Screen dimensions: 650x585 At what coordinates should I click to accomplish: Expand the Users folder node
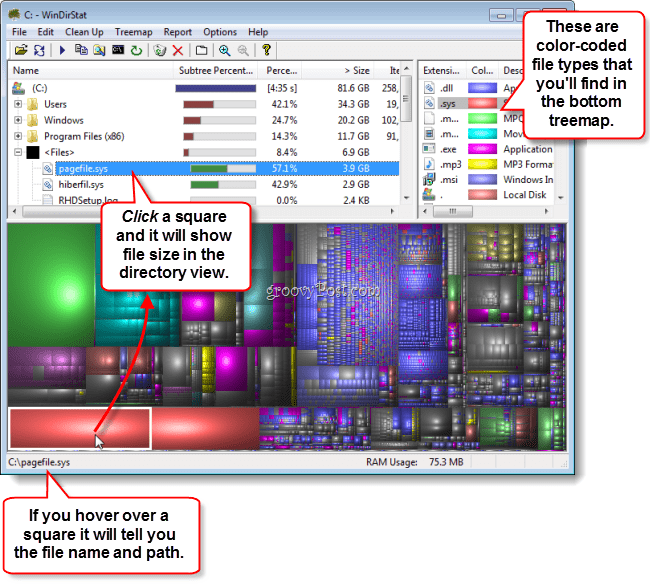click(x=18, y=104)
